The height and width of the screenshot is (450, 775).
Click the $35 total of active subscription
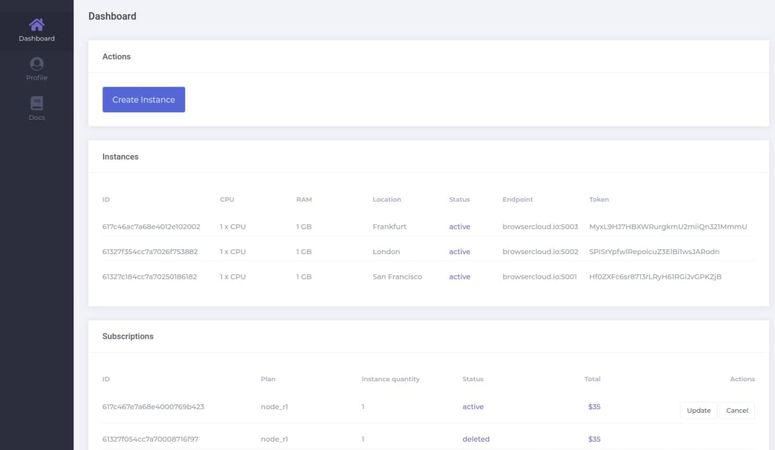[594, 406]
